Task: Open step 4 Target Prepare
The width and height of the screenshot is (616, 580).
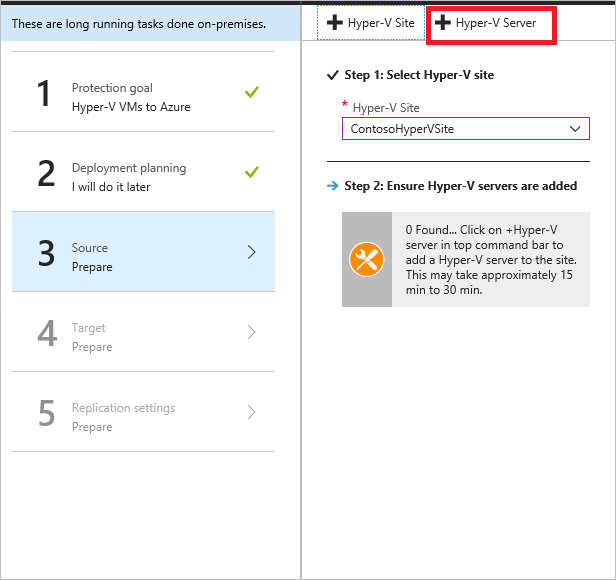Action: pyautogui.click(x=140, y=332)
